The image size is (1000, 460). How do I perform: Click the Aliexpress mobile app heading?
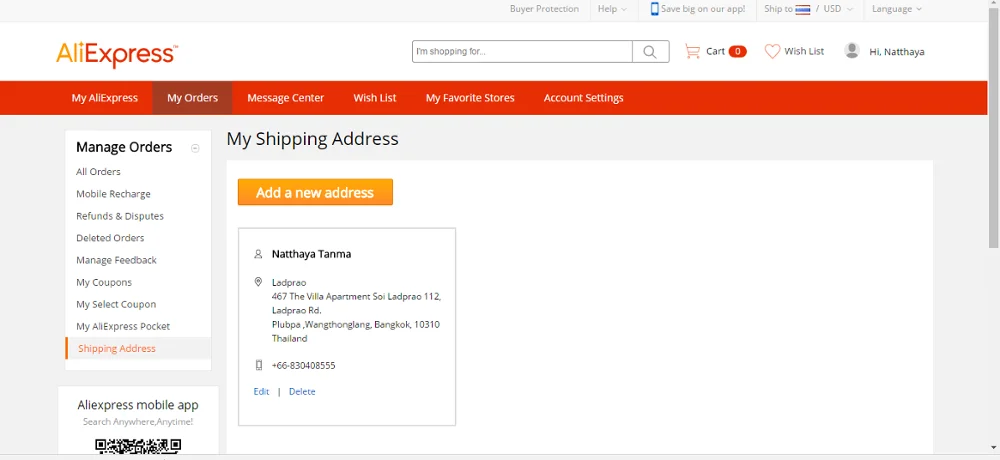[x=138, y=405]
